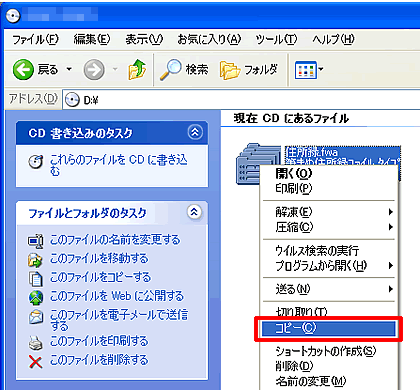Open the お気に入り(A) menu
The height and width of the screenshot is (390, 420).
coord(209,39)
